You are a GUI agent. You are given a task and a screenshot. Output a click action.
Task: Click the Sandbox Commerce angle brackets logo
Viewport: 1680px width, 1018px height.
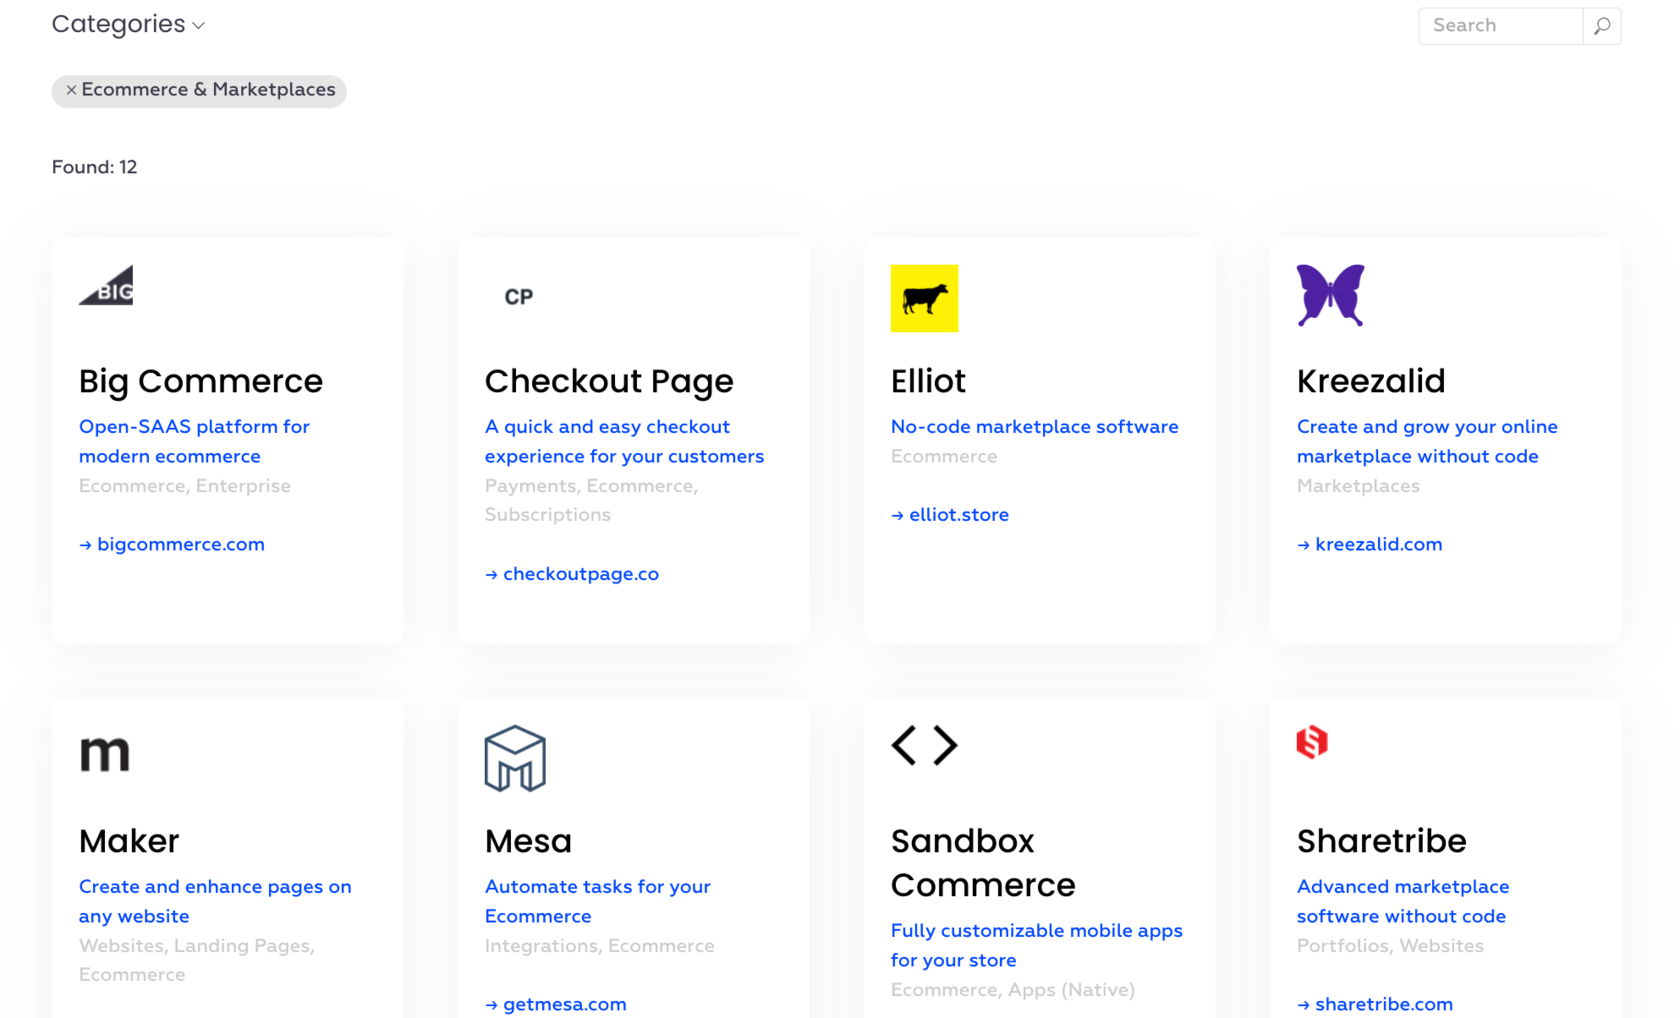[924, 745]
